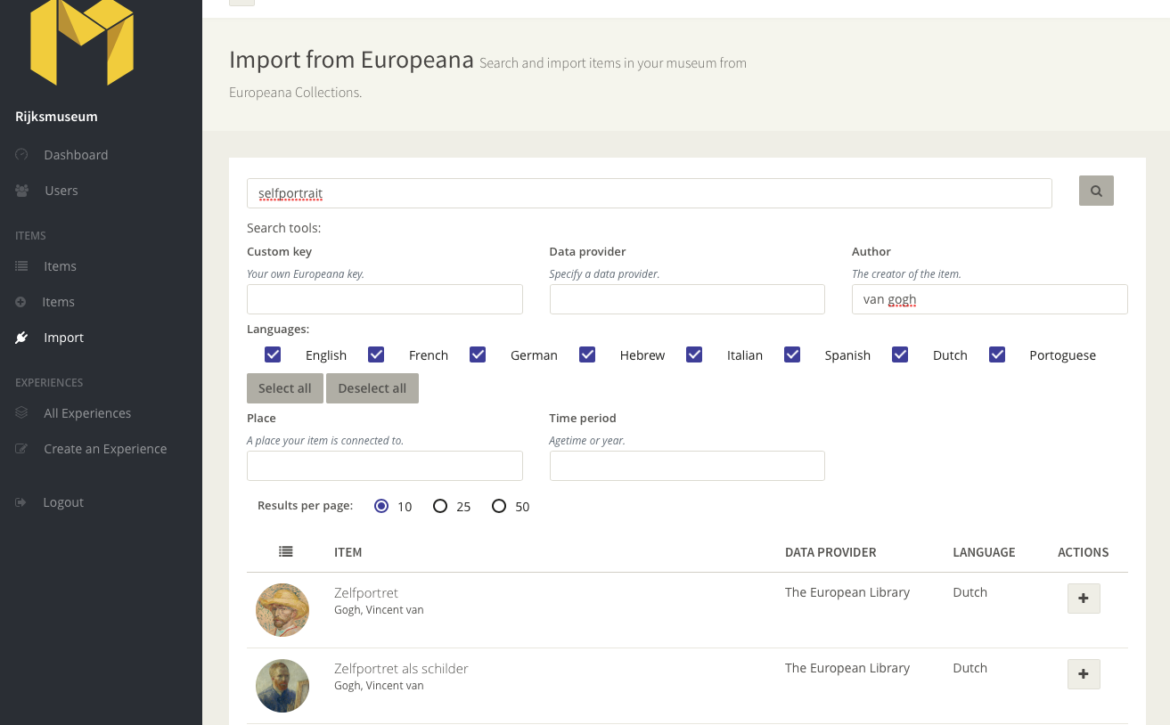Click the straw hat self-portrait thumbnail
The height and width of the screenshot is (725, 1170).
(282, 610)
